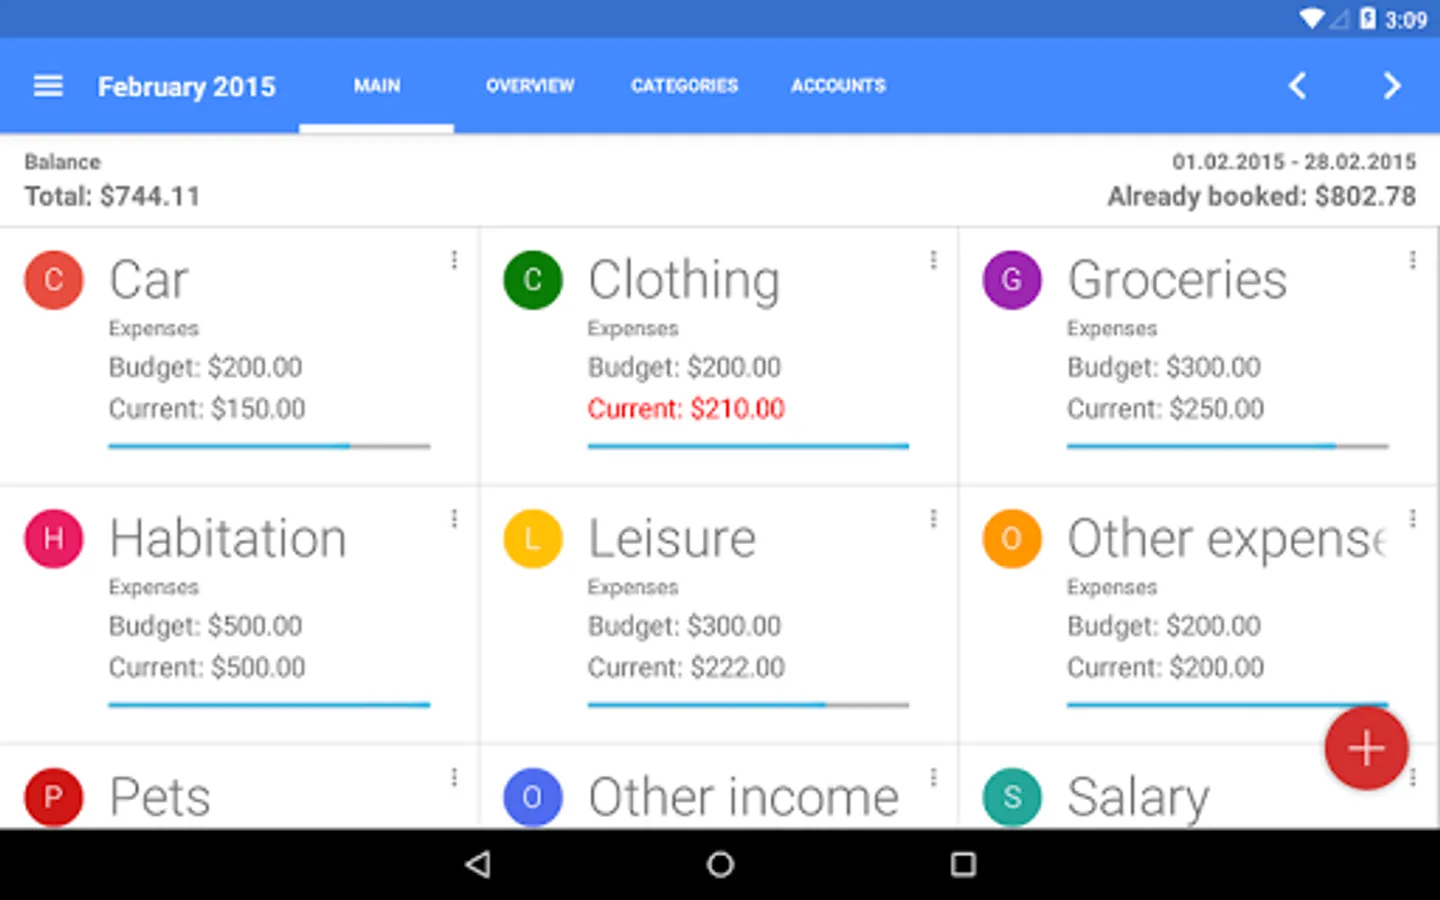Switch to the Main tab
This screenshot has width=1440, height=900.
[x=377, y=86]
